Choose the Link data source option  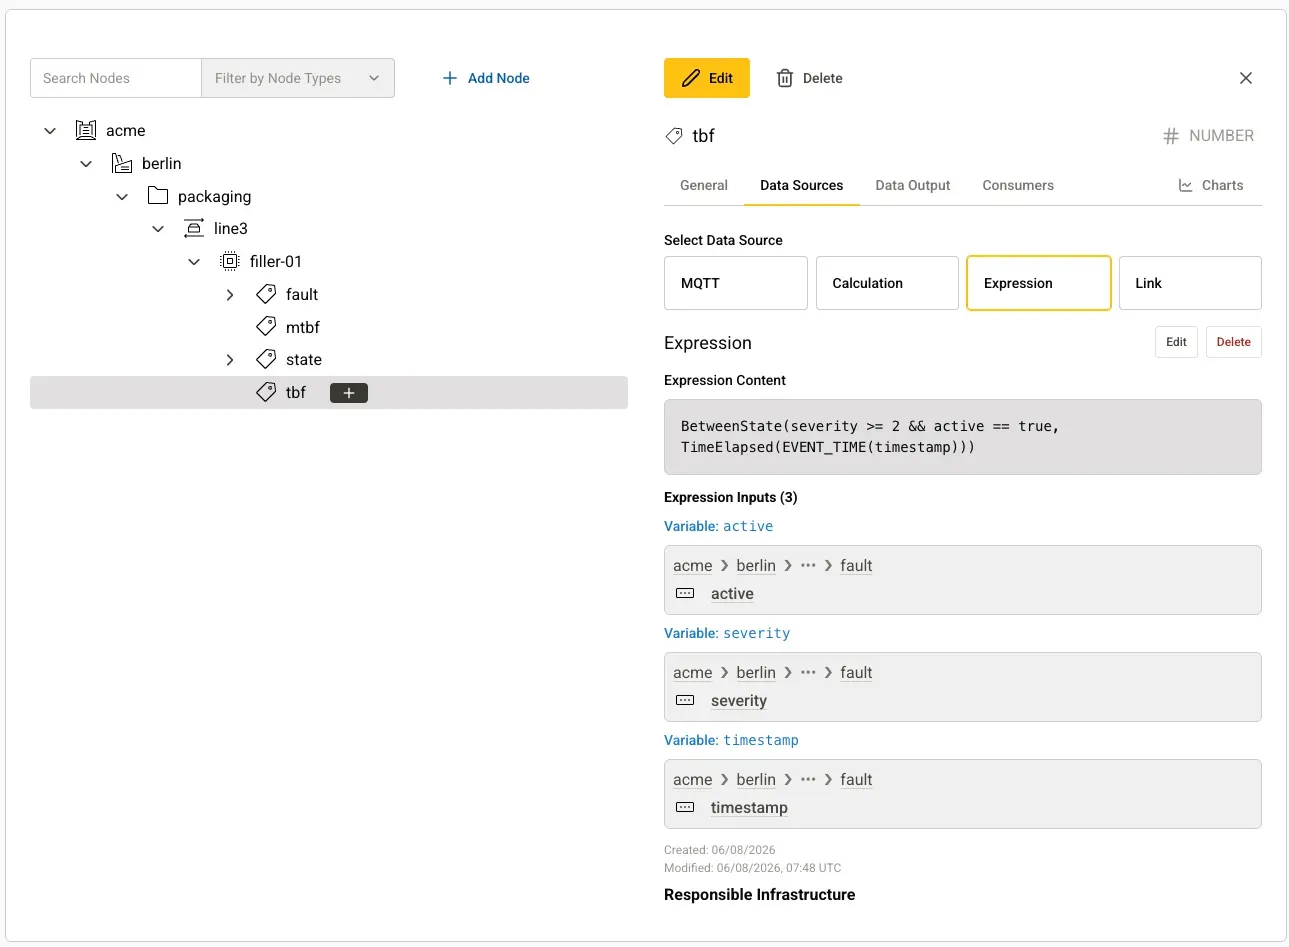click(1190, 283)
